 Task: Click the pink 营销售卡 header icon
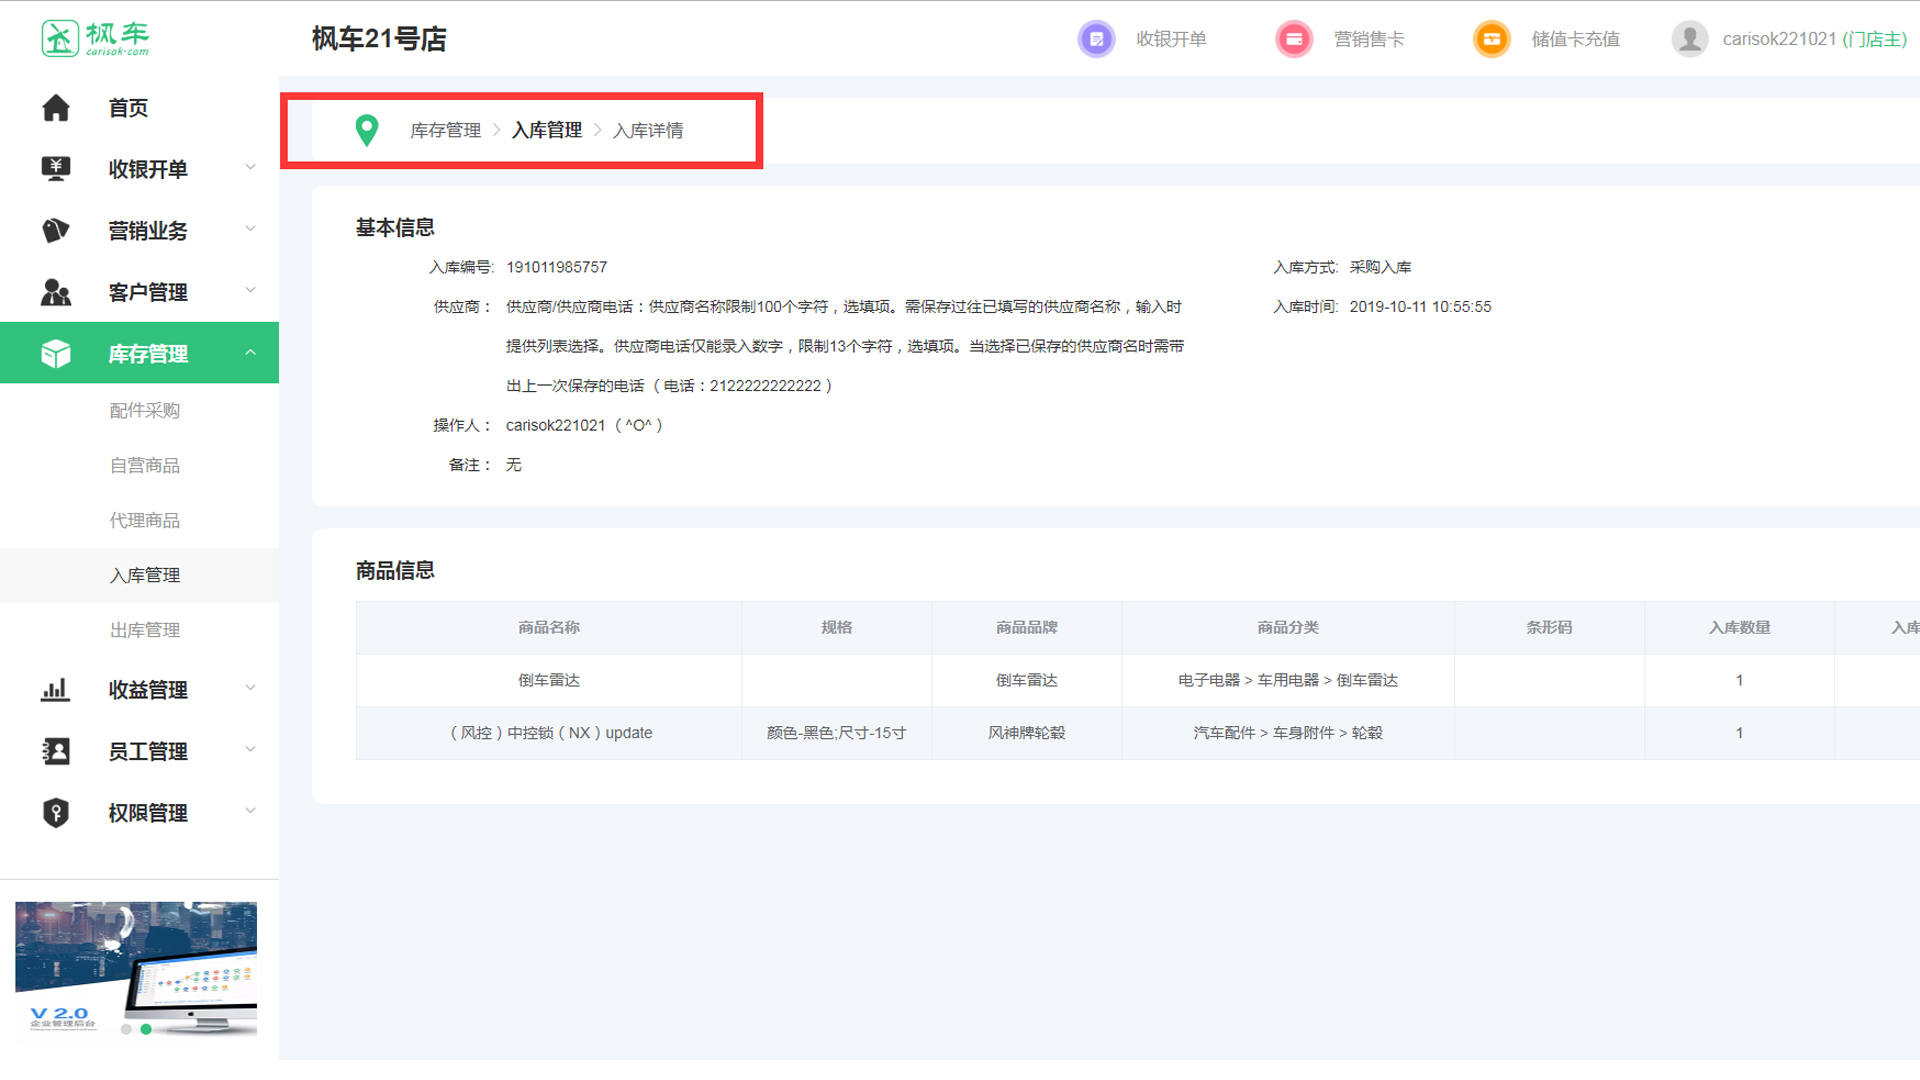coord(1293,39)
